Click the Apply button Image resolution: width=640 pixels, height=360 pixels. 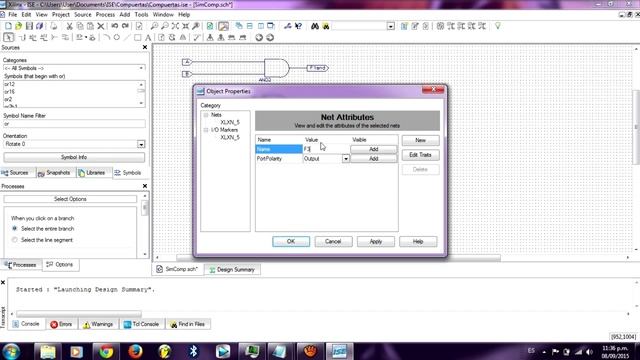point(376,242)
